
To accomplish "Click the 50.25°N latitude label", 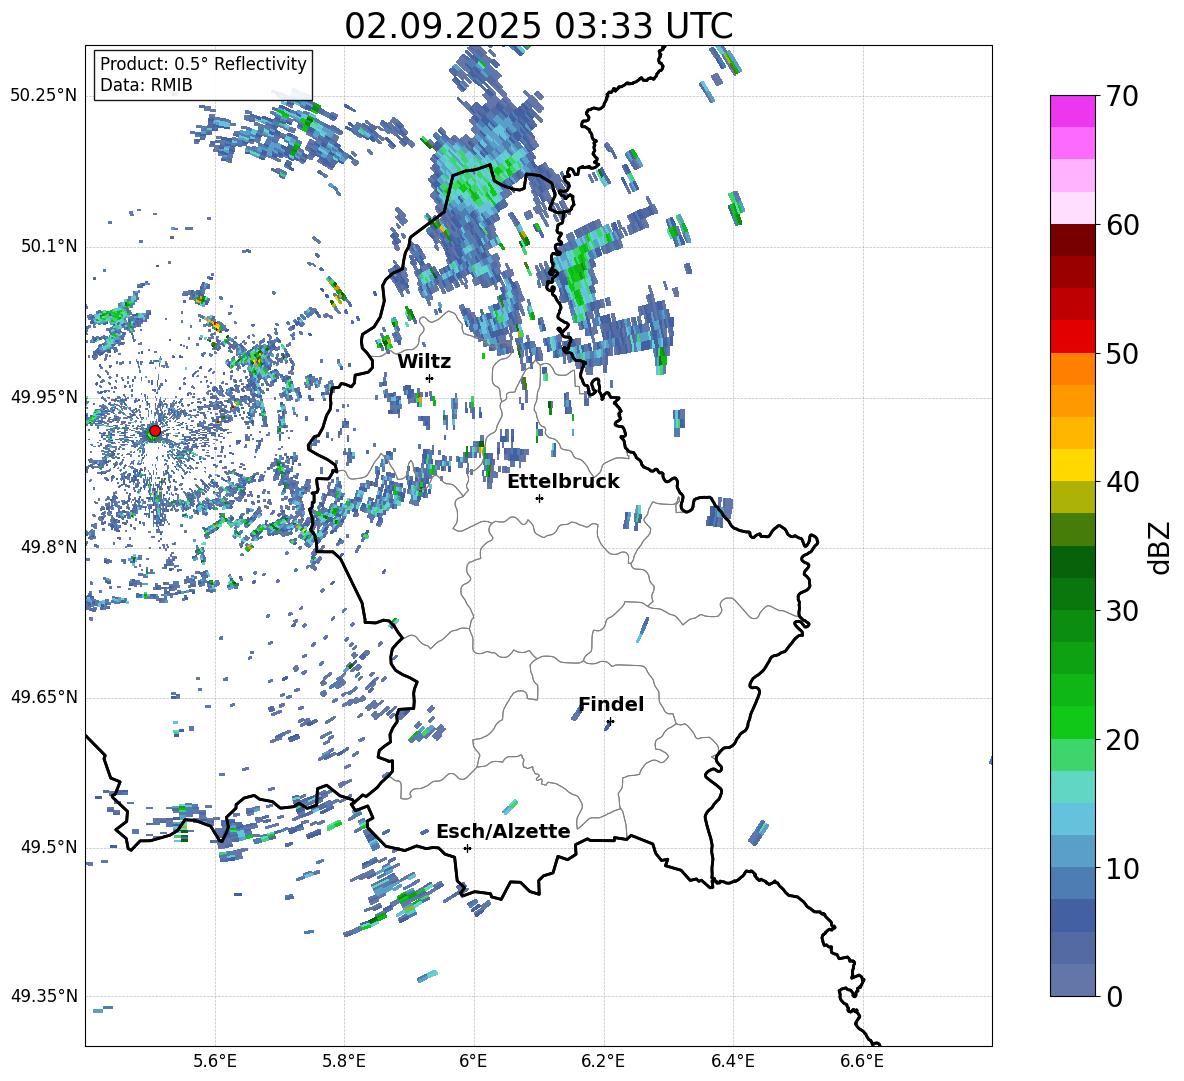I will click(x=44, y=96).
